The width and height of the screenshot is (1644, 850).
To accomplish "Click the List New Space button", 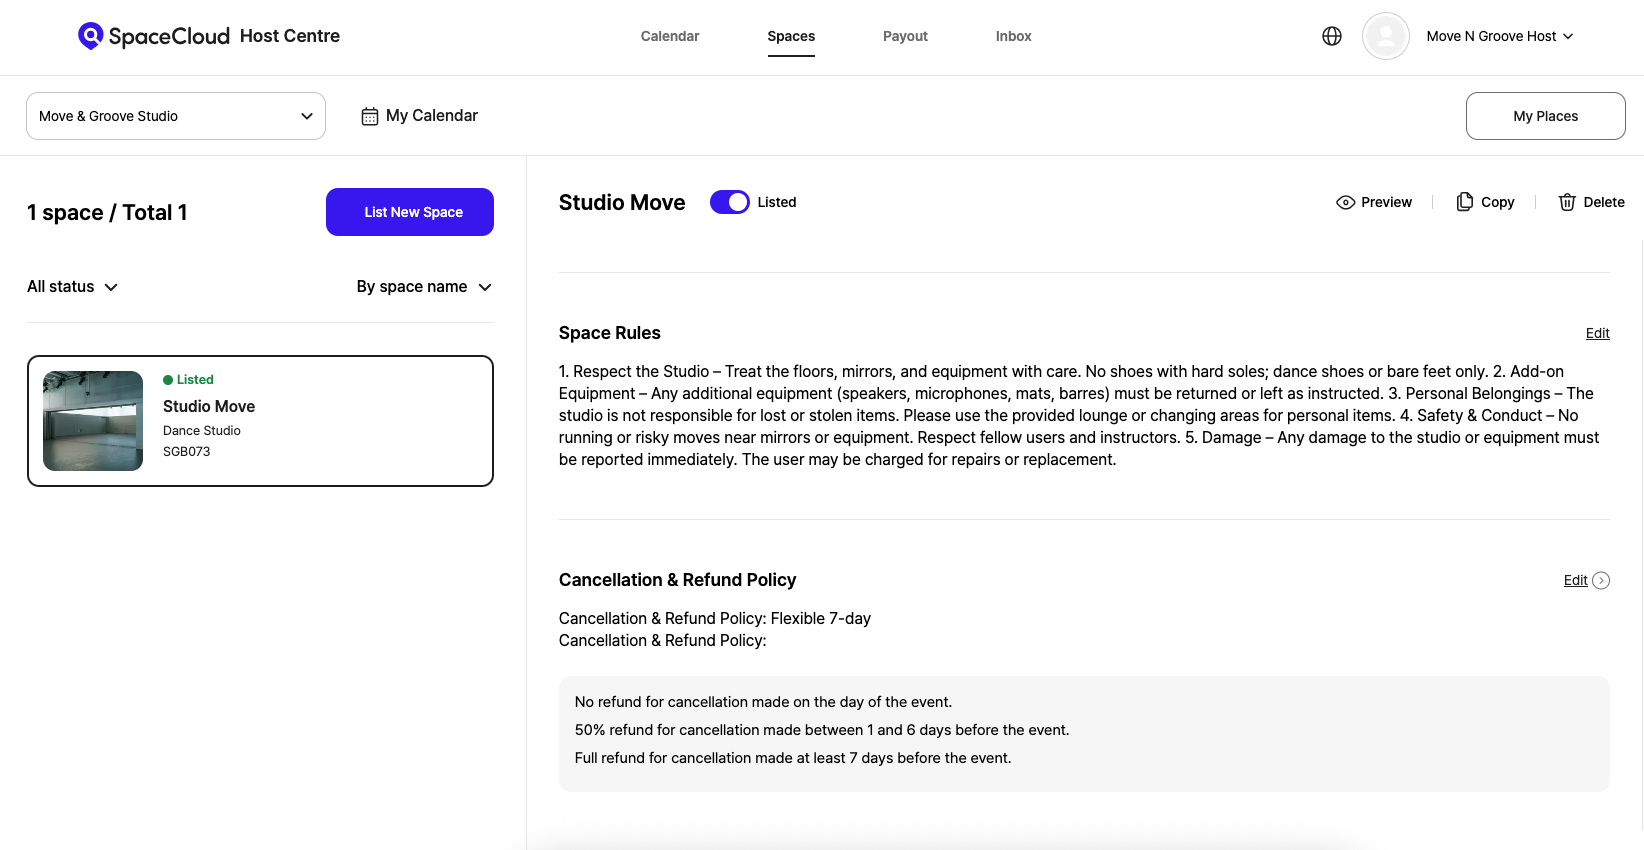I will tap(410, 212).
